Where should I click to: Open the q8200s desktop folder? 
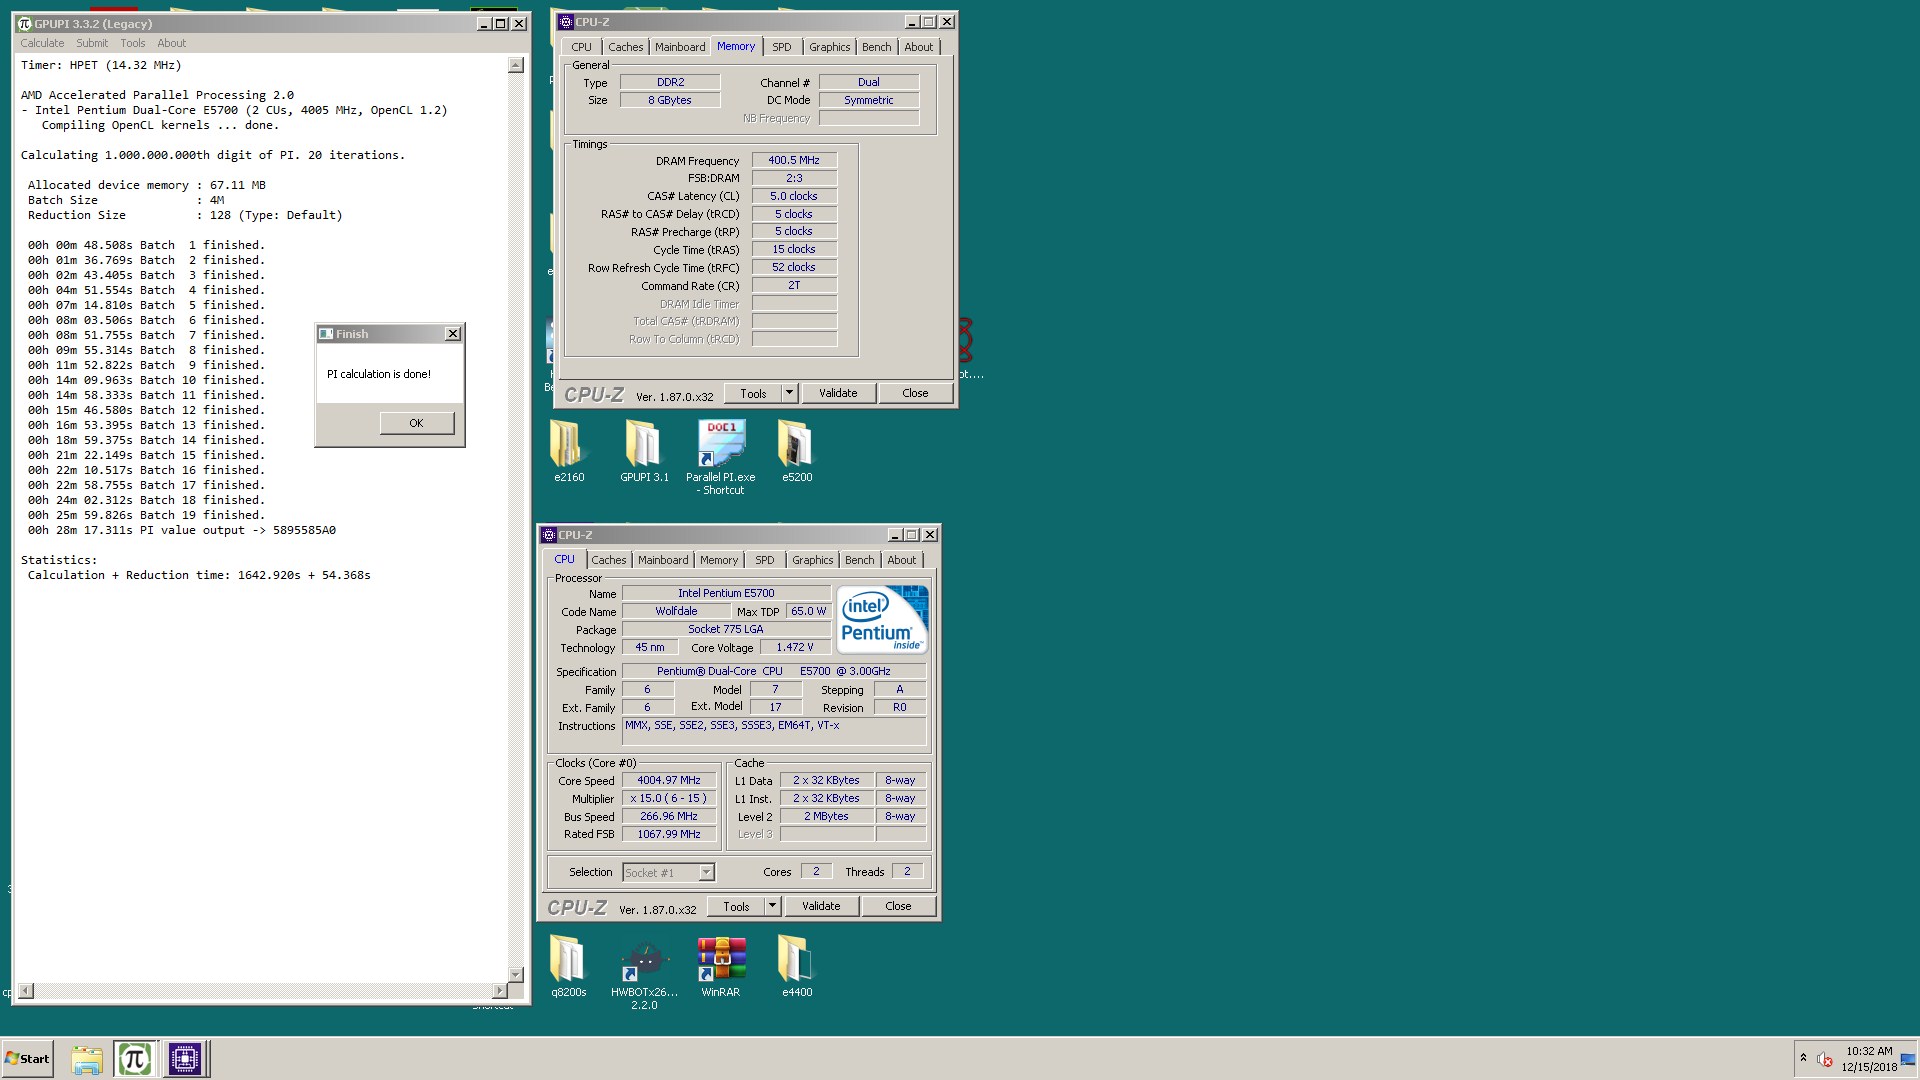coord(568,966)
